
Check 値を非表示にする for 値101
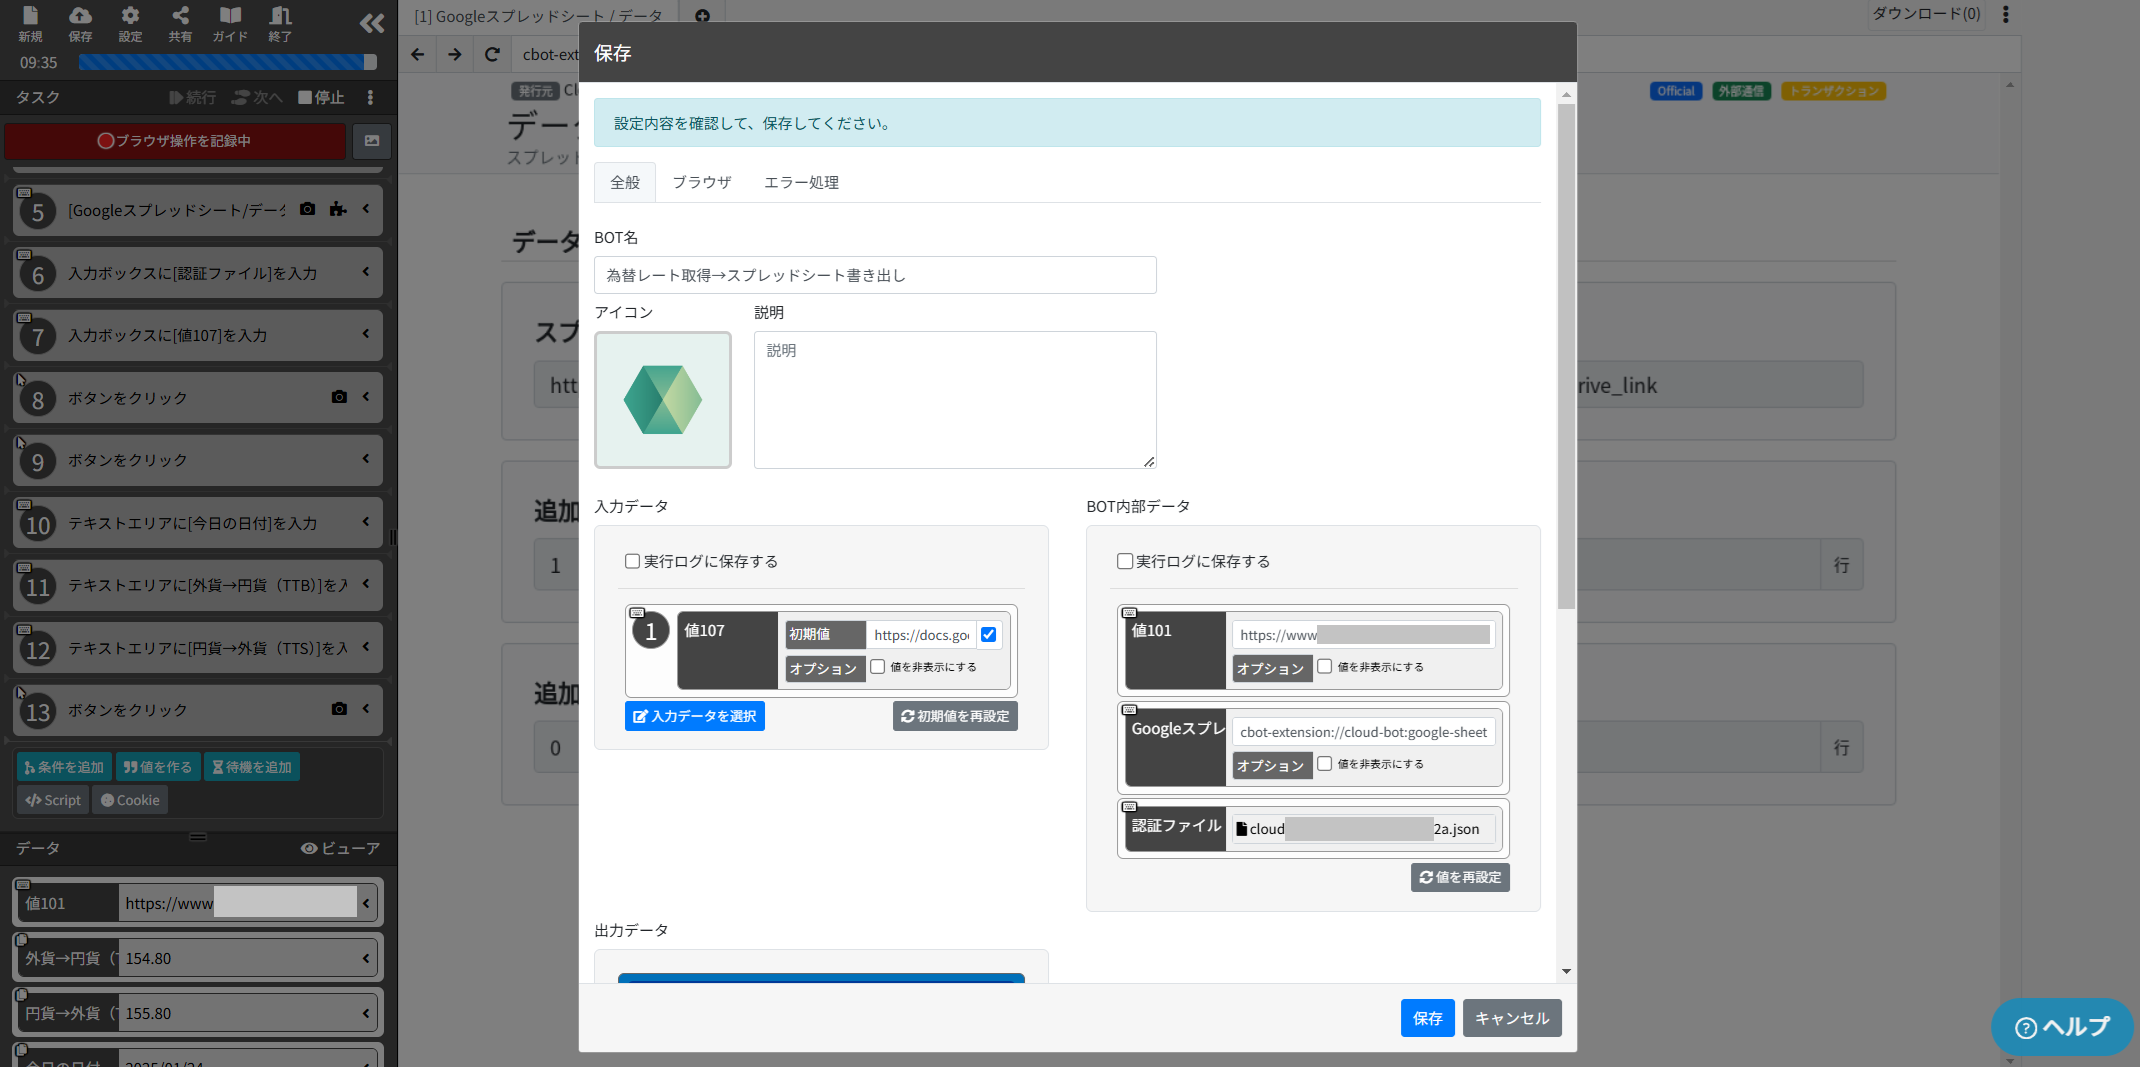click(1324, 666)
